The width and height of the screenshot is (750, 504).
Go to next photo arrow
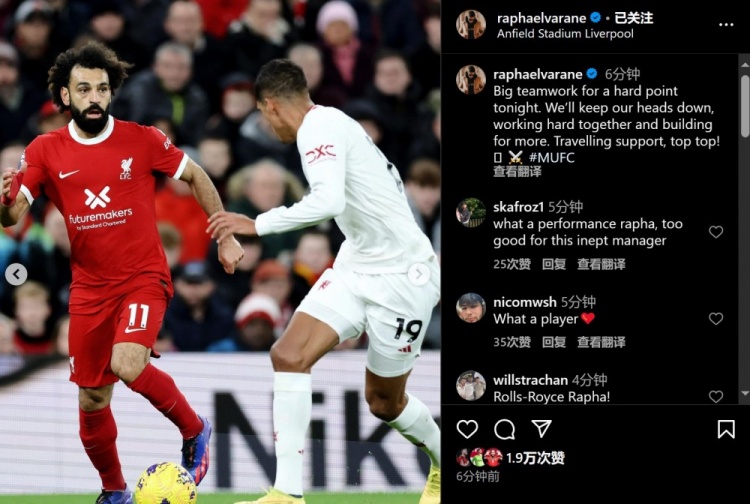[x=419, y=274]
